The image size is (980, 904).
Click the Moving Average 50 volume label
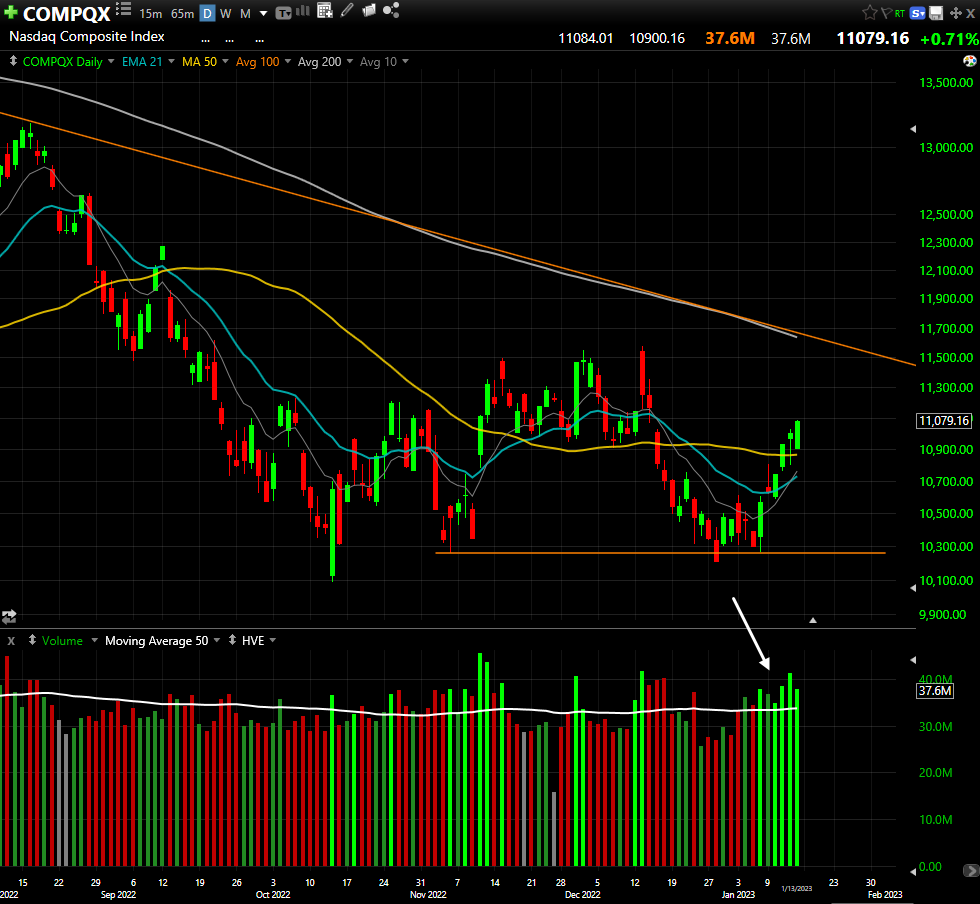pos(156,641)
